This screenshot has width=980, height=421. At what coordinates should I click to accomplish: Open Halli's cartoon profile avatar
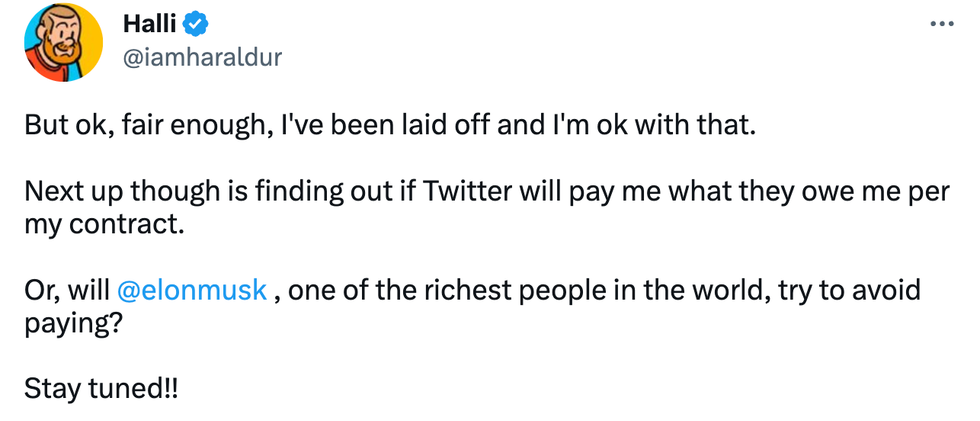click(x=63, y=41)
